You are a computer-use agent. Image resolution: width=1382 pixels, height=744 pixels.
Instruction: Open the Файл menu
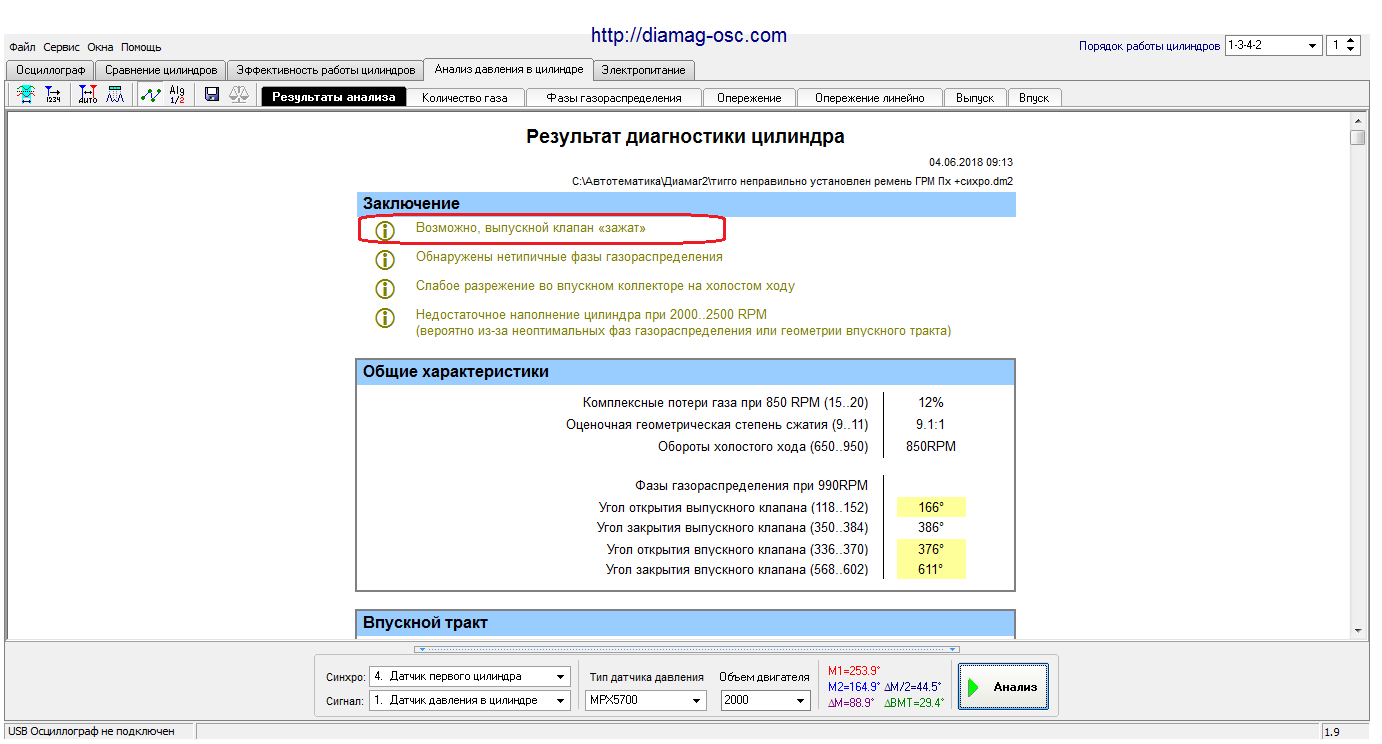point(22,47)
